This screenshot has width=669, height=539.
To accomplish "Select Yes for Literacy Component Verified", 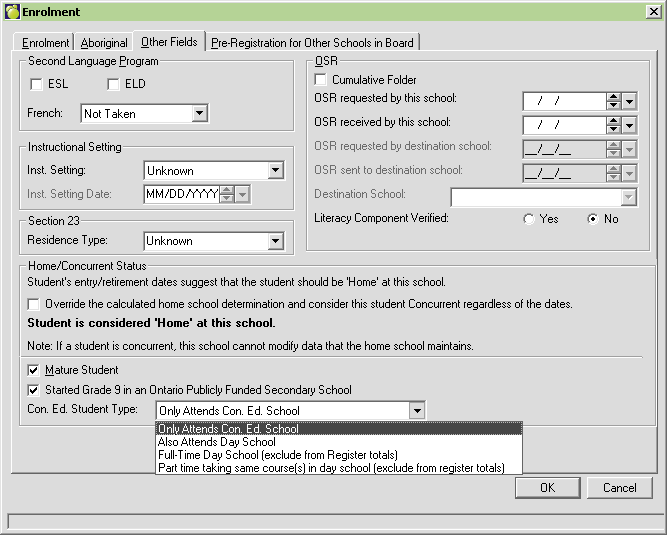I will coord(528,219).
